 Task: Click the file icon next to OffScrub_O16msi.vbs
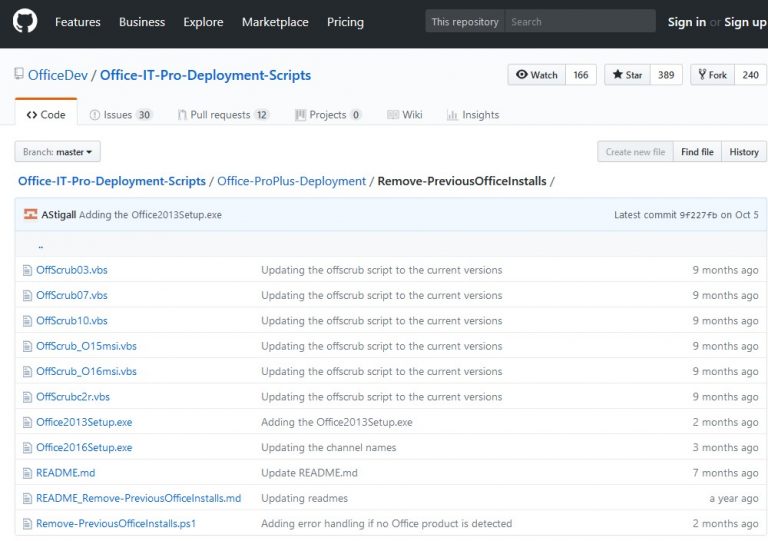click(x=27, y=372)
